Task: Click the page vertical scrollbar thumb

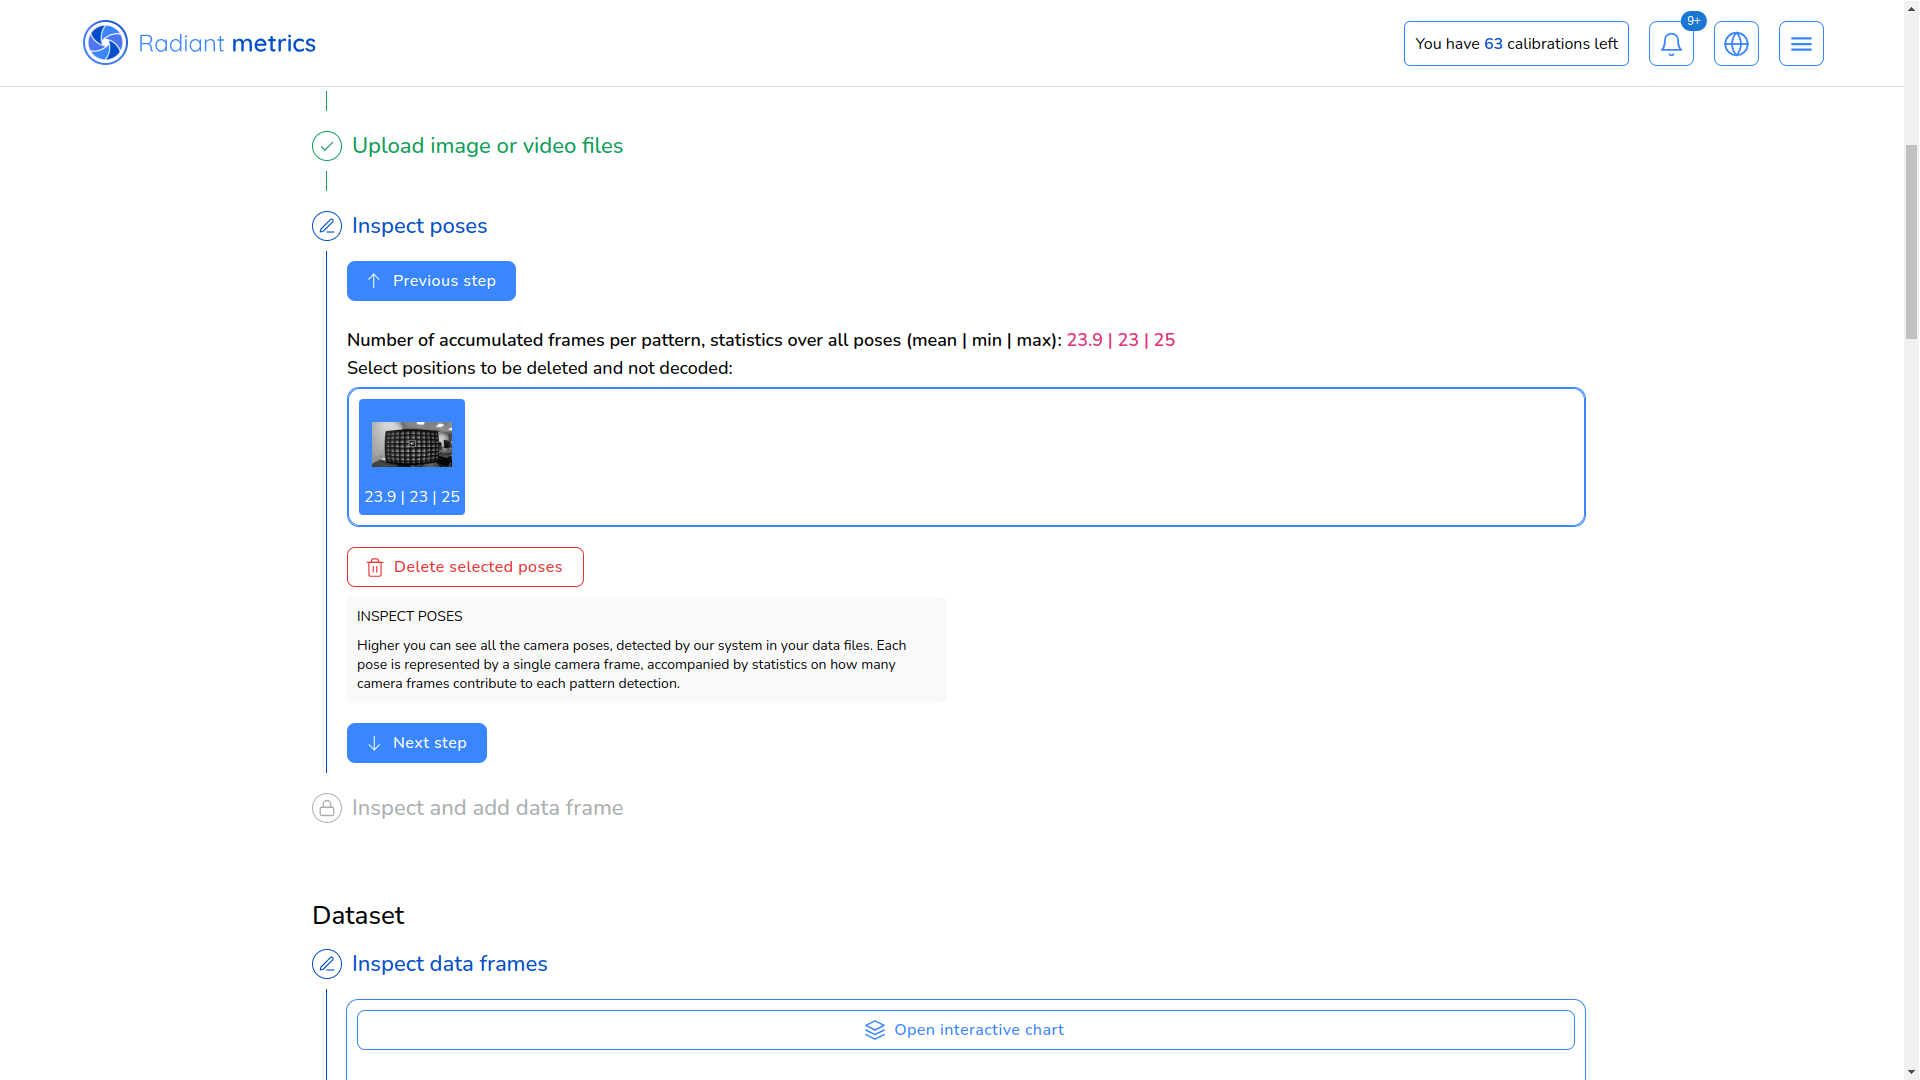Action: tap(1911, 240)
